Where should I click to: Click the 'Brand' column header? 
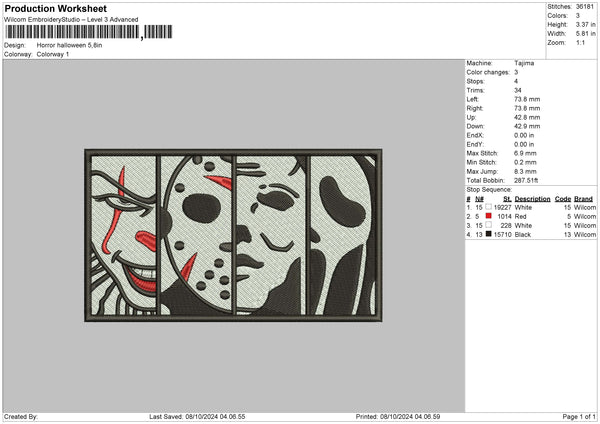(x=583, y=199)
